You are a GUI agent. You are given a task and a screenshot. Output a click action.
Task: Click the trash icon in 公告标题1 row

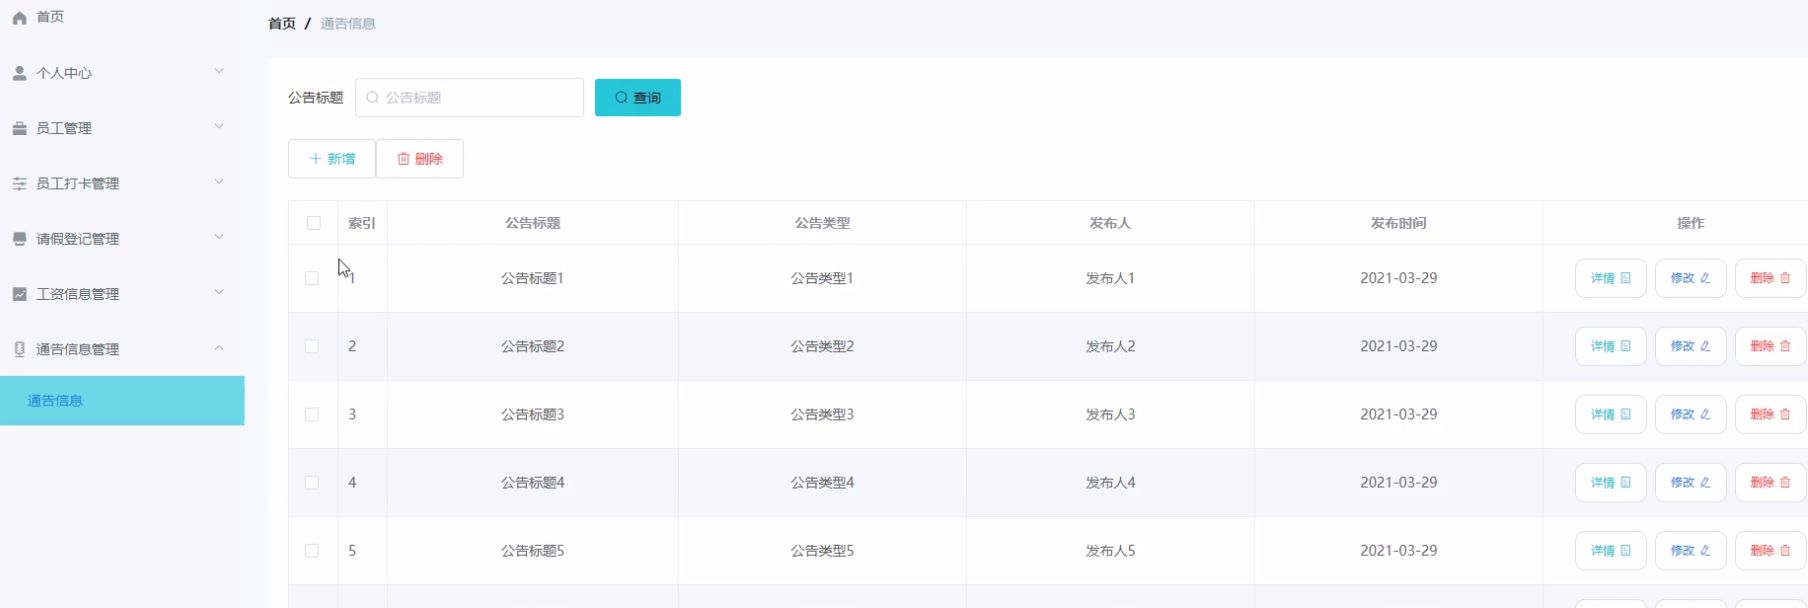(1785, 278)
